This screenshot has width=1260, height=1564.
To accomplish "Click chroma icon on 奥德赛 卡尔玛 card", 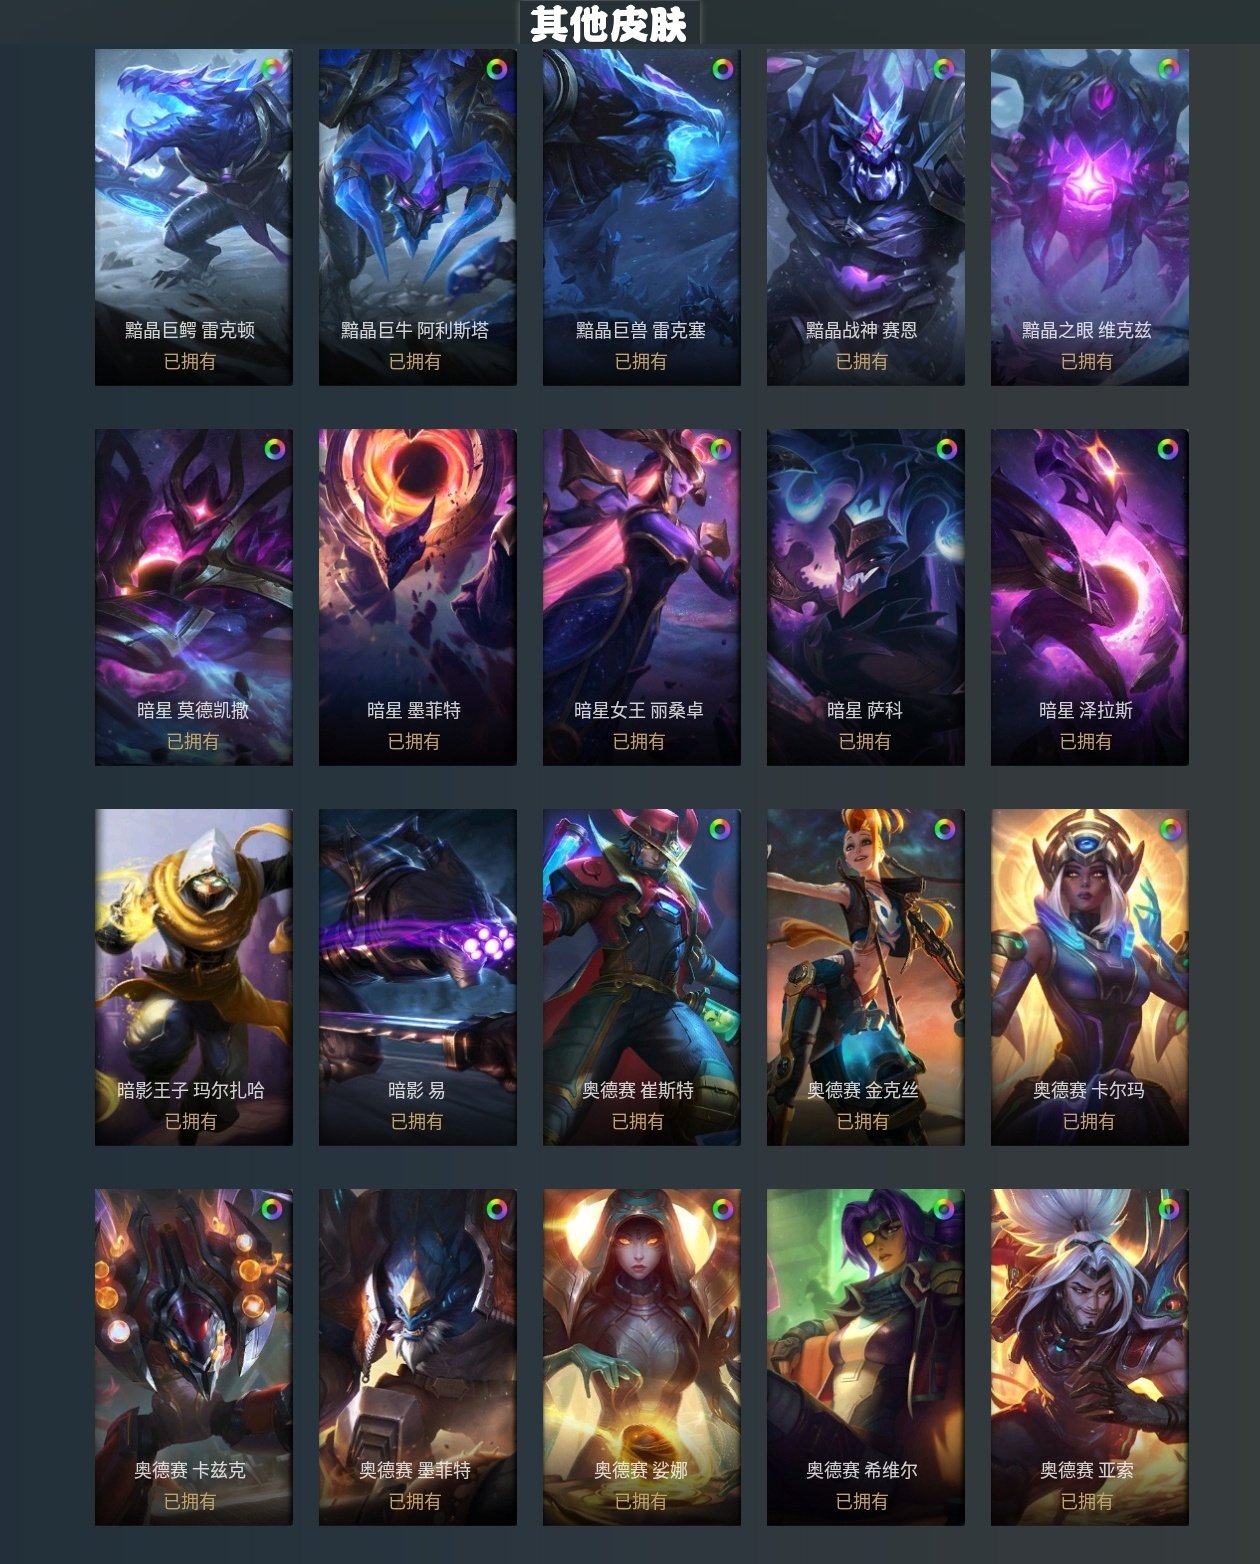I will 1170,829.
